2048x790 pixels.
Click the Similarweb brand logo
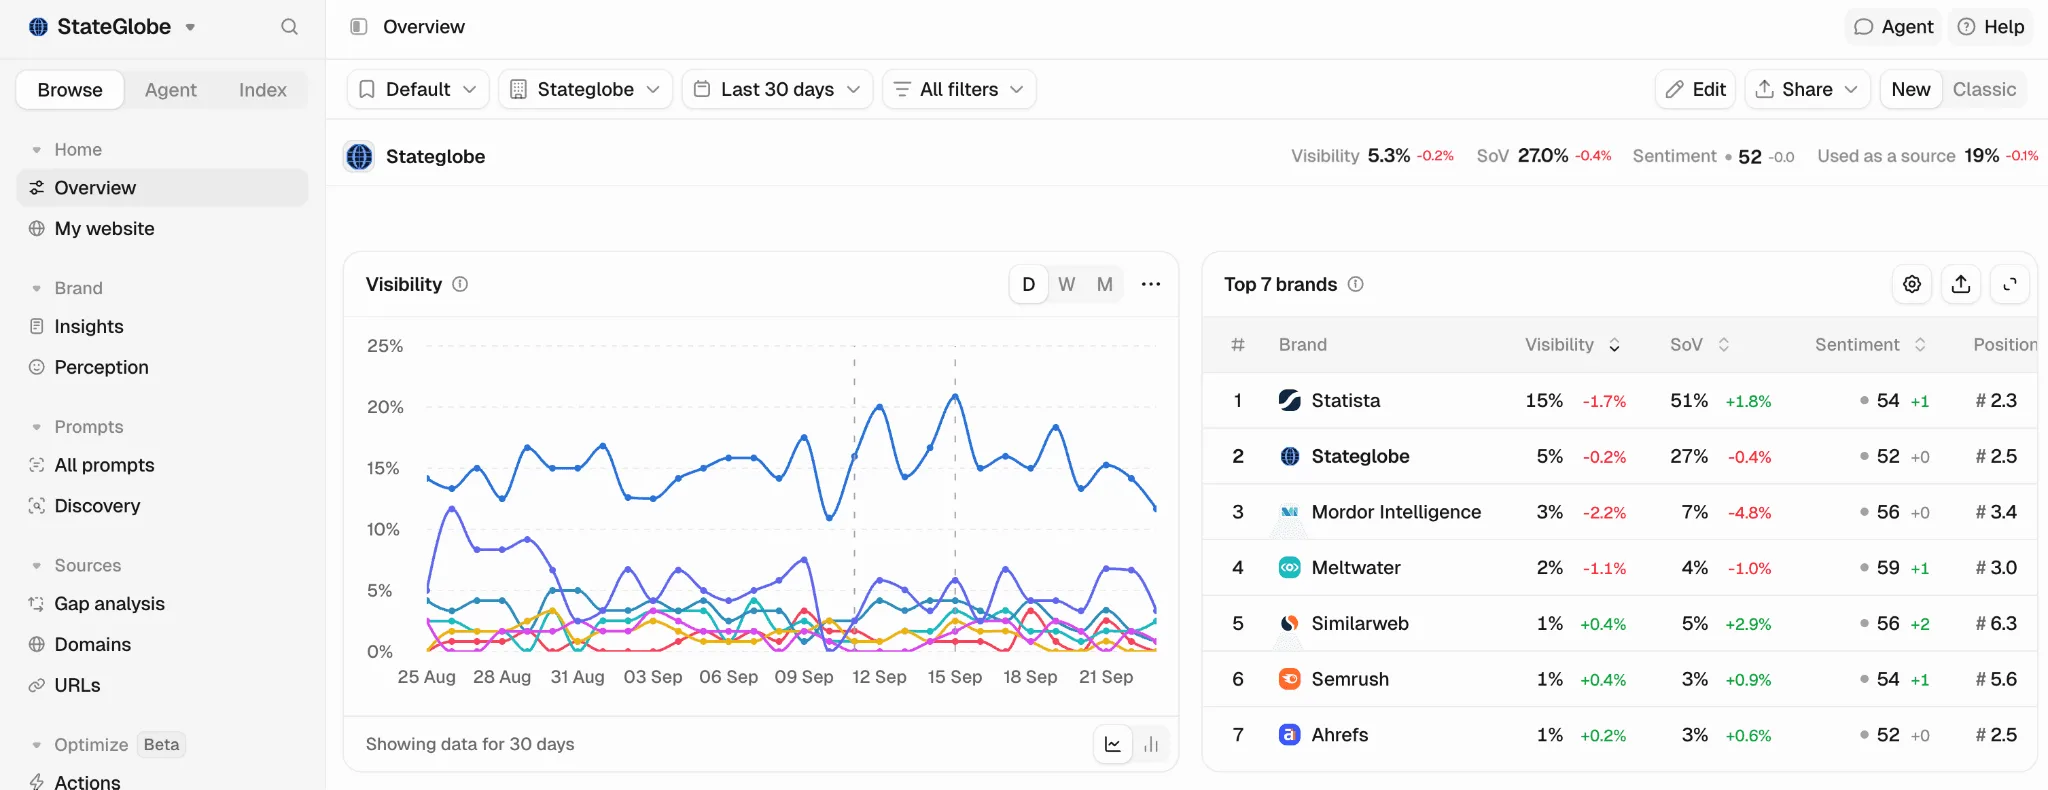[1290, 623]
